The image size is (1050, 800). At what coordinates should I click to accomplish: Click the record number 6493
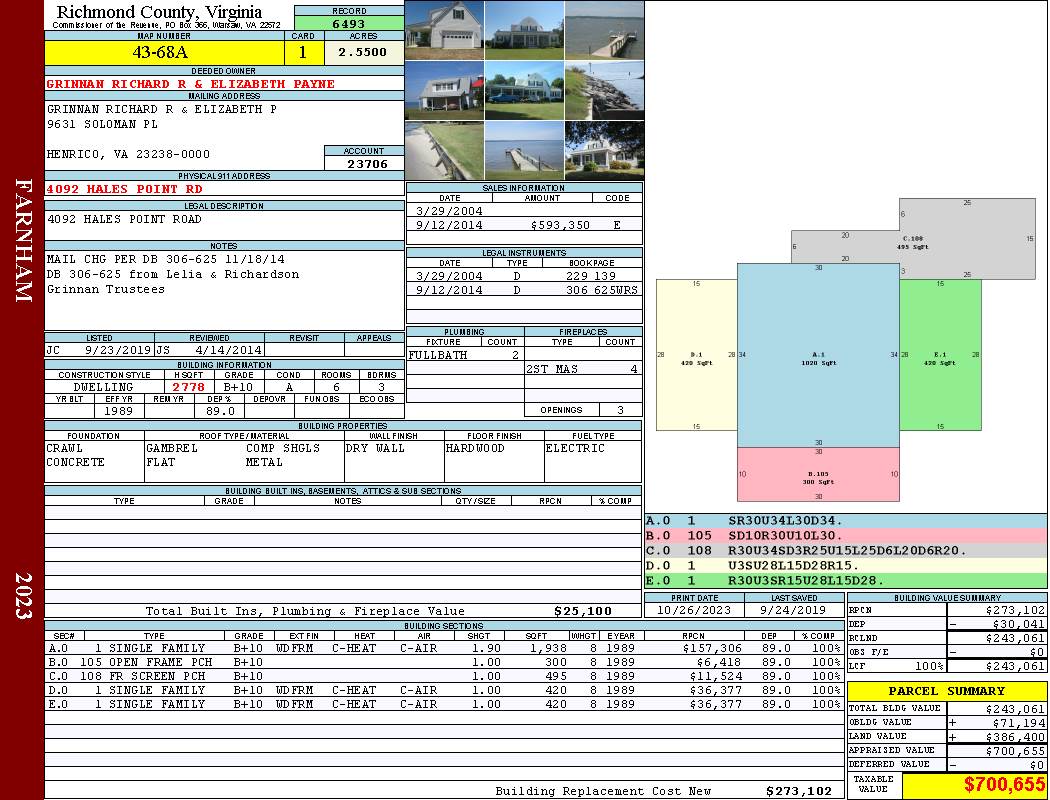[x=348, y=24]
